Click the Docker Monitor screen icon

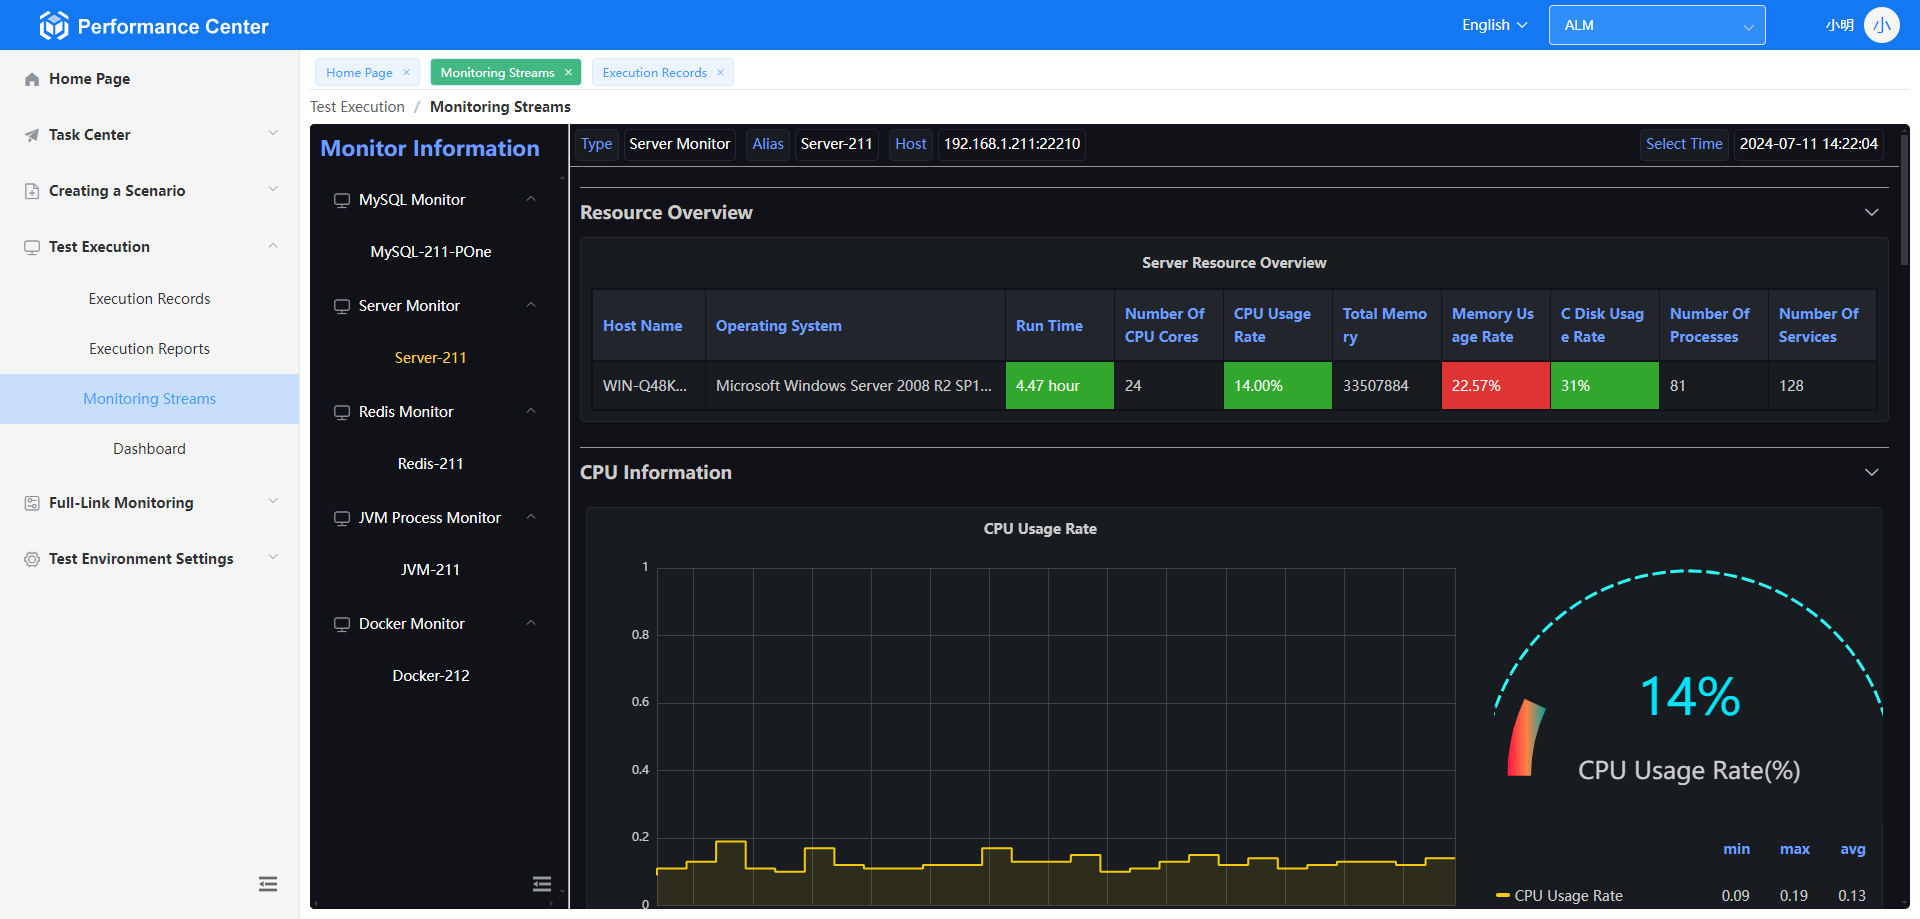click(x=342, y=624)
